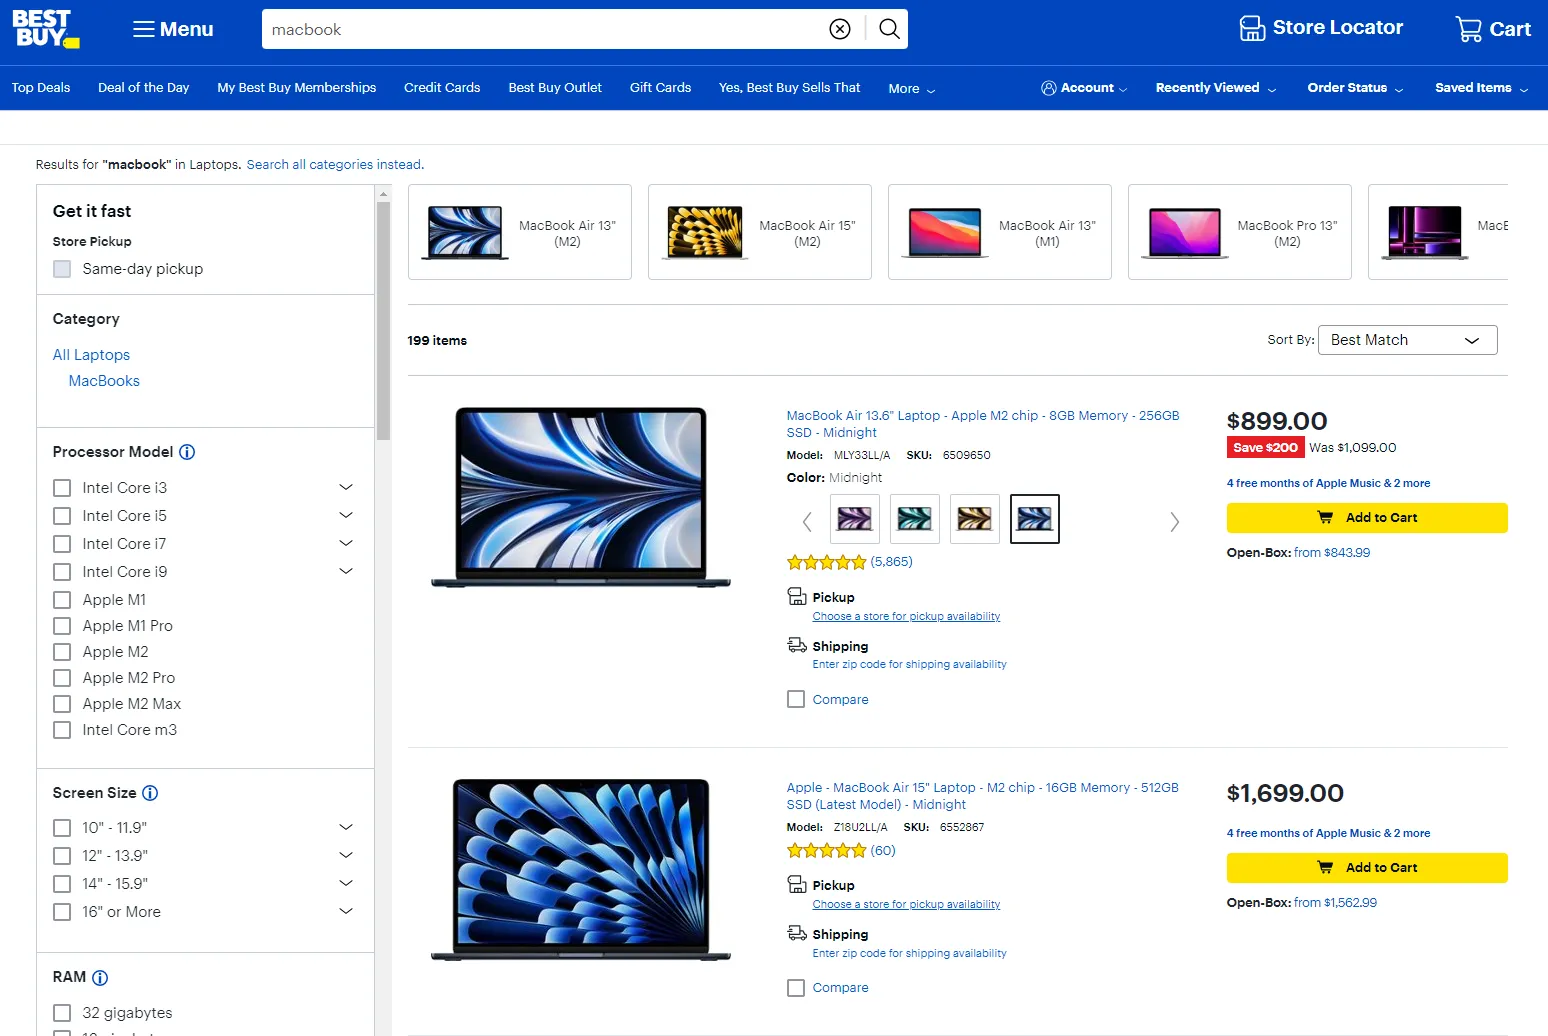Open the More navigation dropdown
Viewport: 1548px width, 1036px height.
(912, 89)
